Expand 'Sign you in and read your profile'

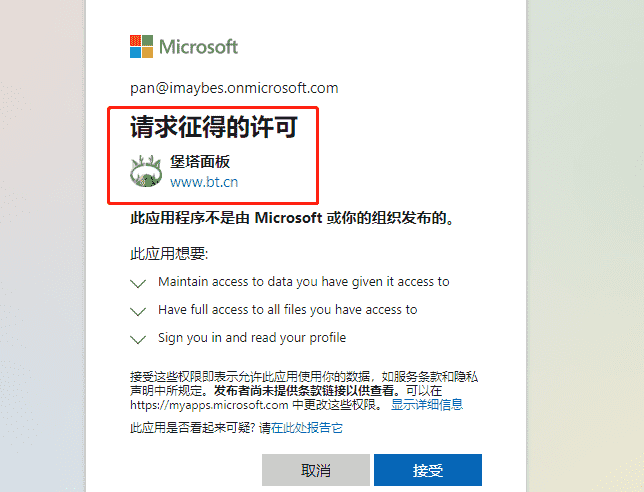(138, 339)
